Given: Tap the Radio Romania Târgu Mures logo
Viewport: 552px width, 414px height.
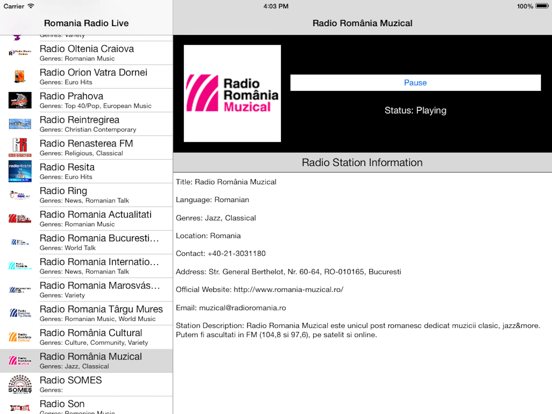Looking at the screenshot, I should pos(20,313).
